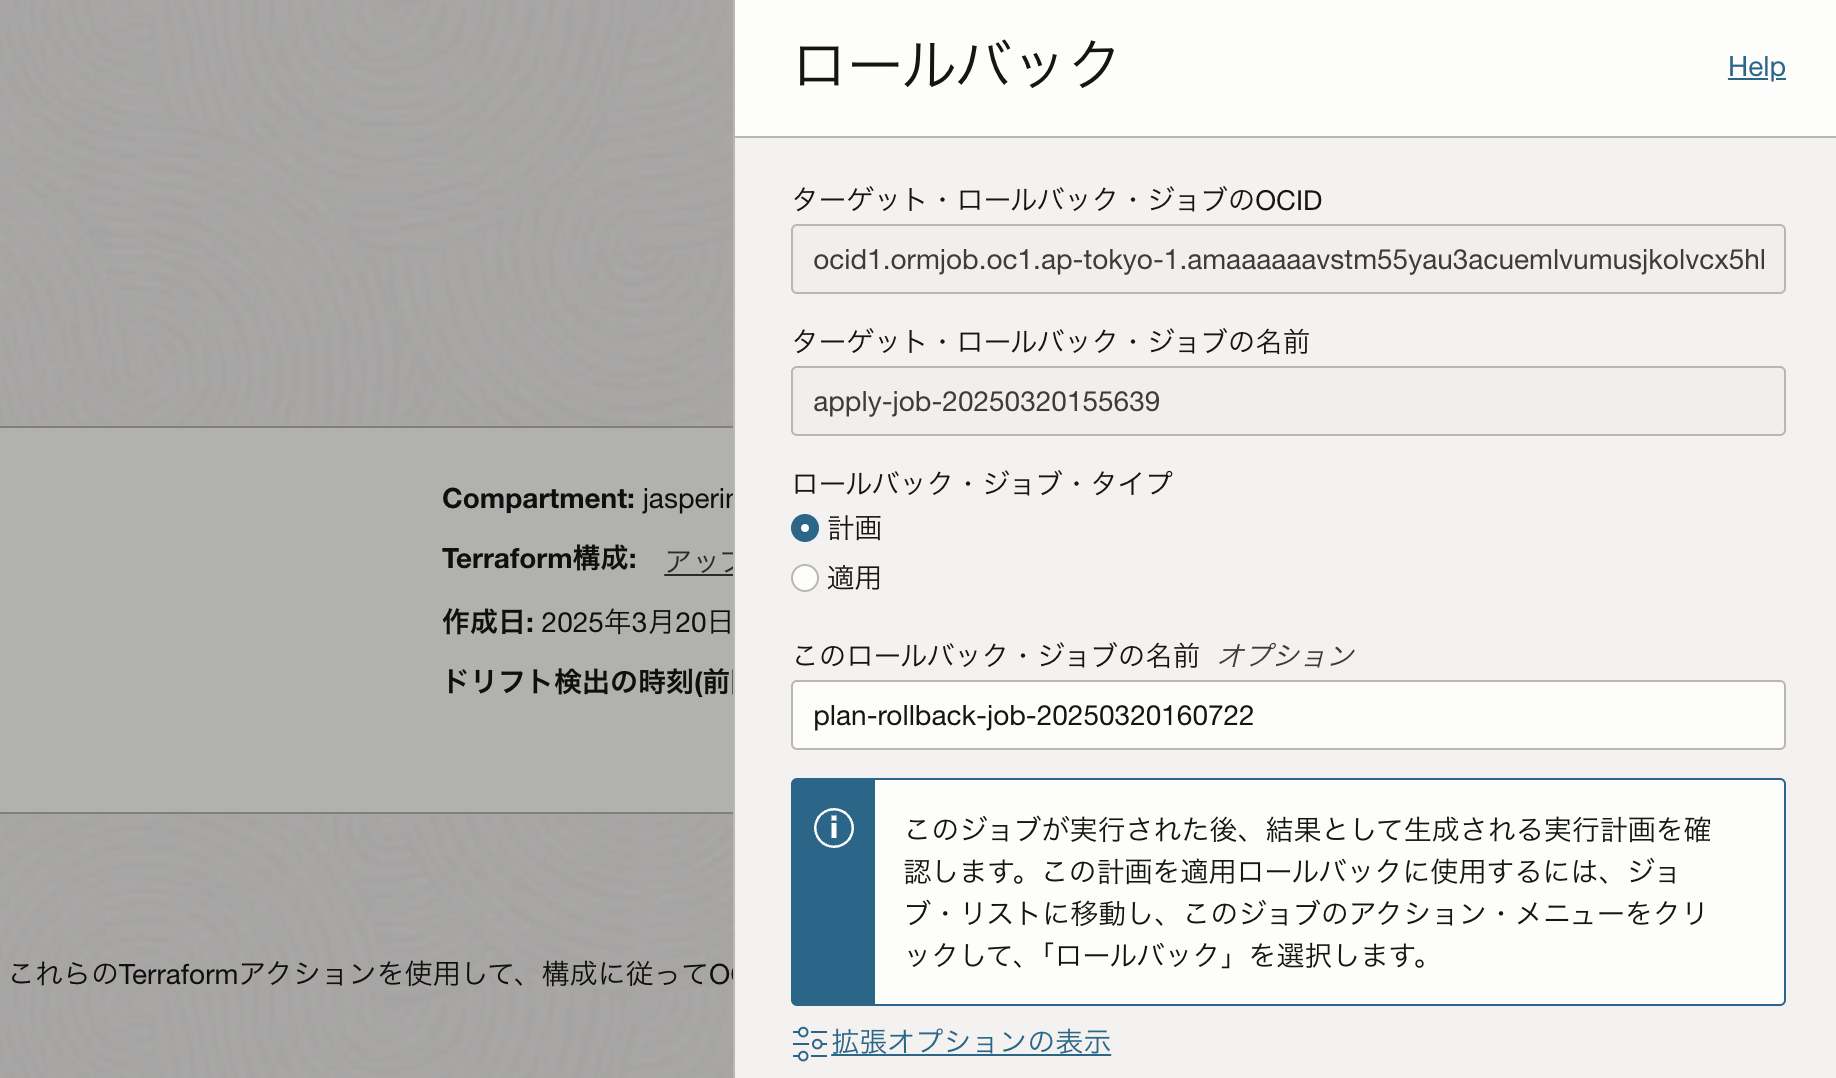Click the ターゲット・ロールバック・ジョブのOCID label

[x=1056, y=199]
